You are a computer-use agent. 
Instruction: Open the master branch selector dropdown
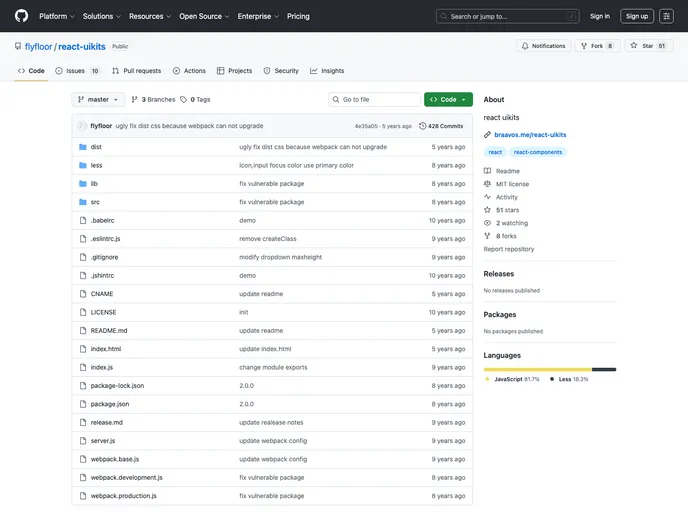pyautogui.click(x=98, y=100)
